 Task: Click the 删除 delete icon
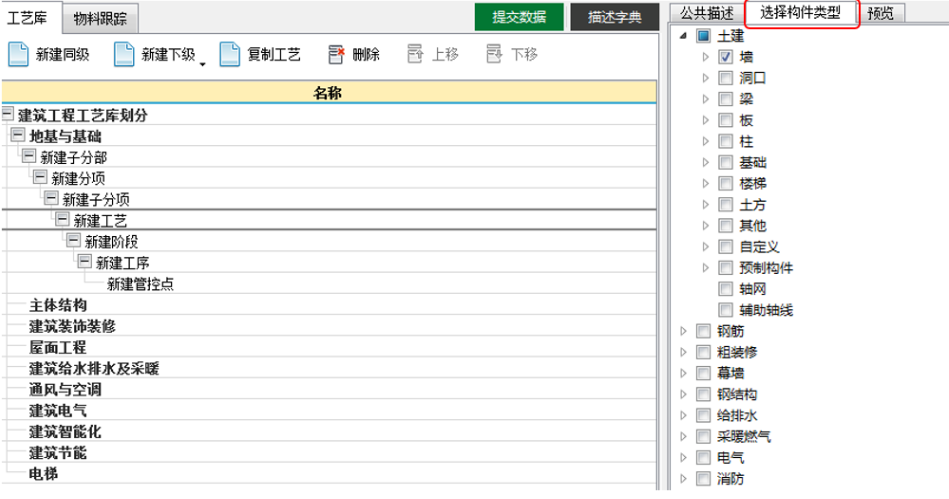336,55
